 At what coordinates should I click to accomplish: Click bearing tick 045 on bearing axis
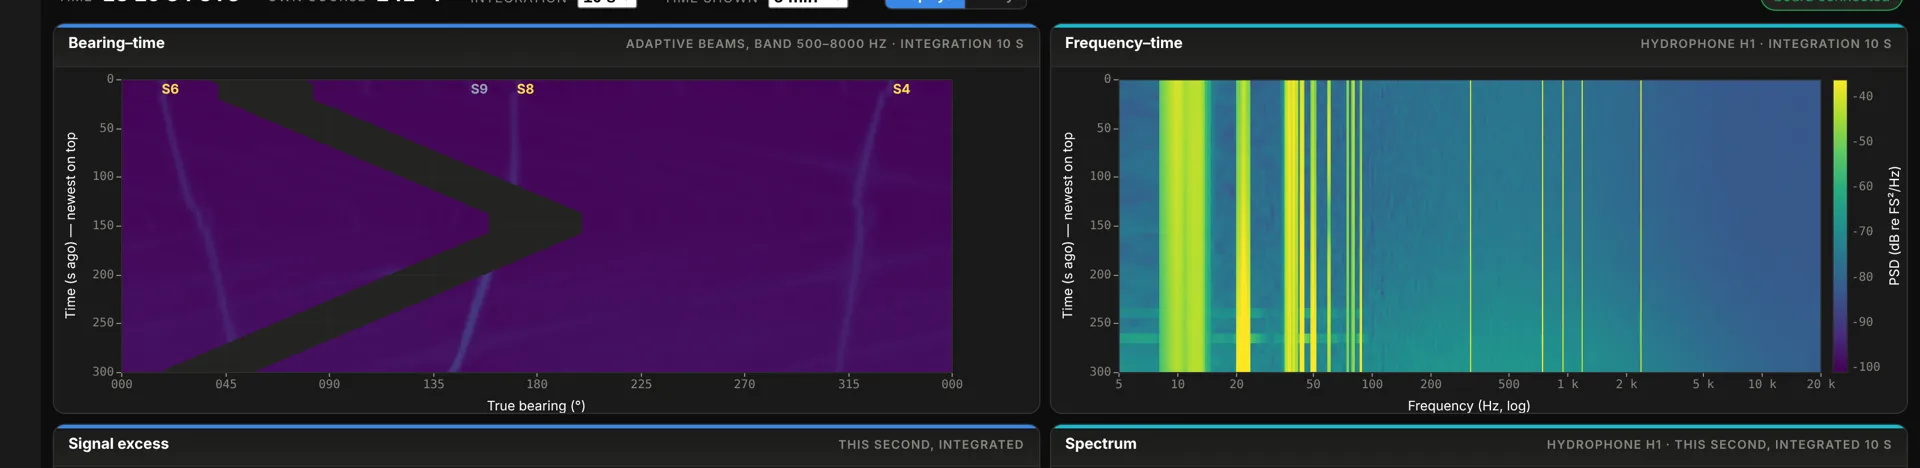[226, 384]
